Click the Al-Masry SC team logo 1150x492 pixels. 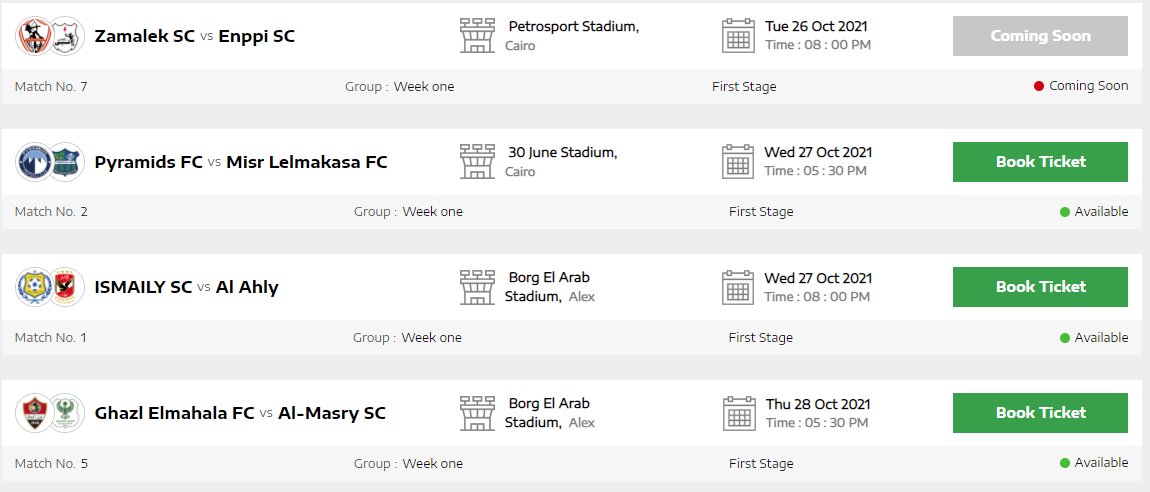point(66,413)
